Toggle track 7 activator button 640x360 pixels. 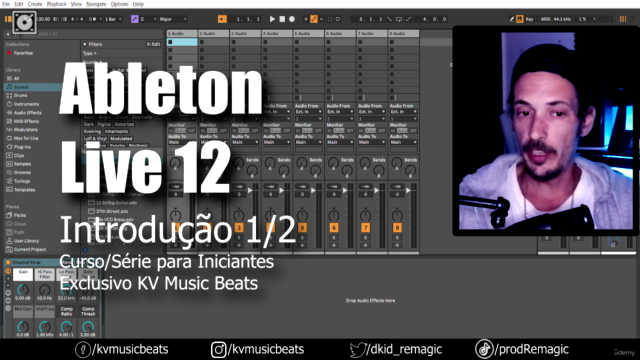point(365,228)
